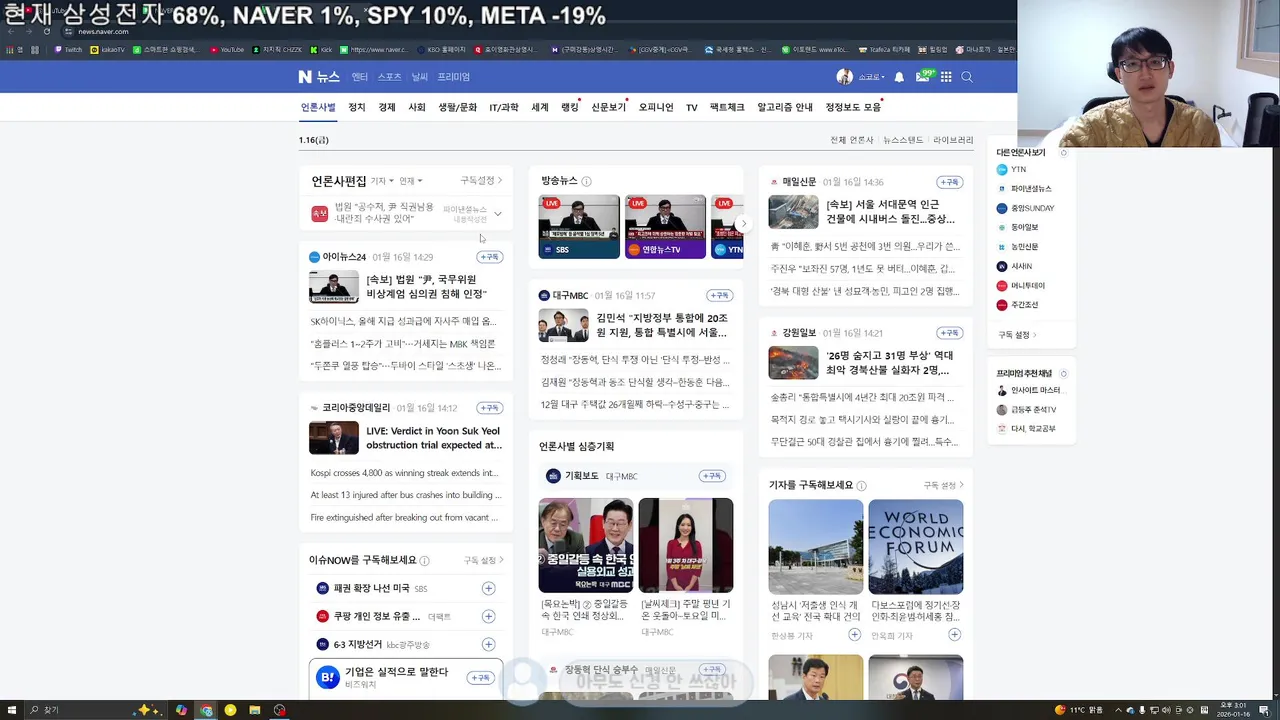1280x720 pixels.
Task: Switch to the 오피니언 tab
Action: click(656, 107)
